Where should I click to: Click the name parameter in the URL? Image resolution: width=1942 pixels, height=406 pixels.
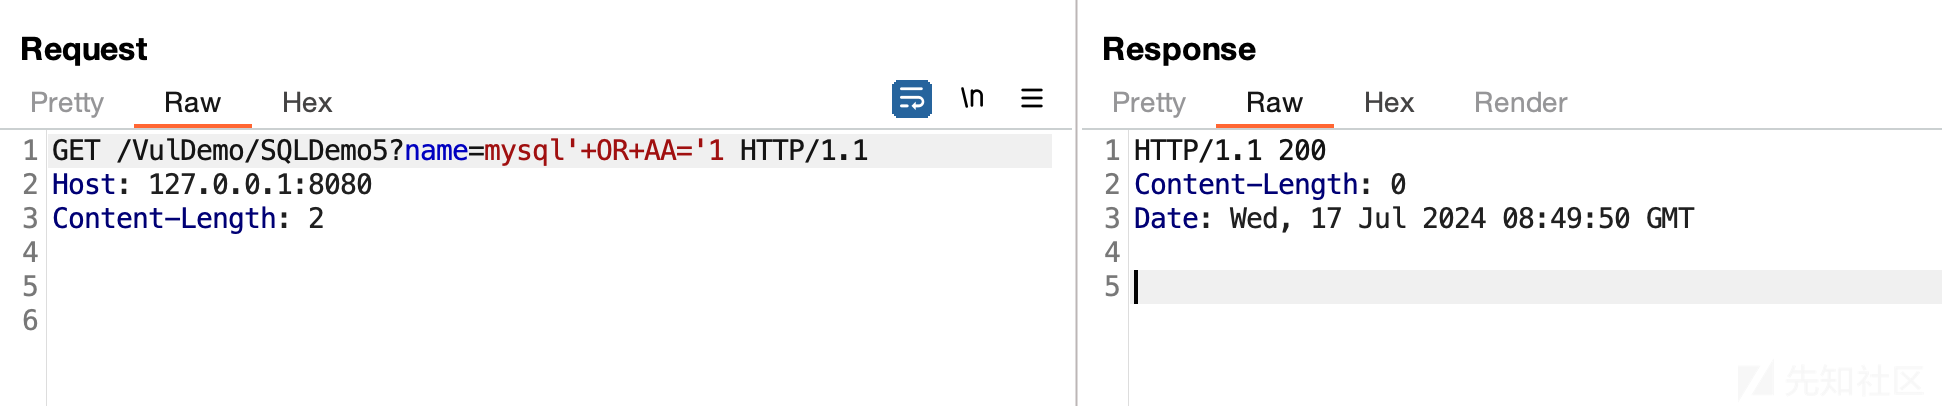click(x=436, y=151)
